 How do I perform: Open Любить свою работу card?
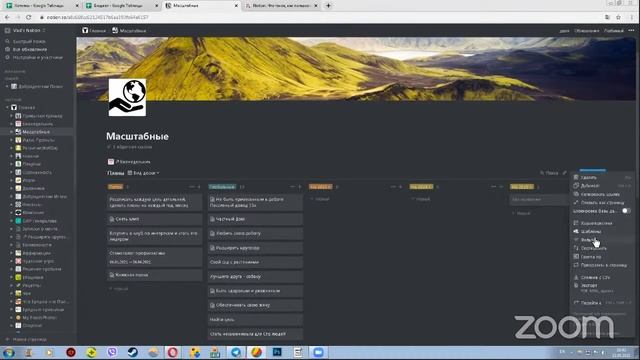coord(256,233)
